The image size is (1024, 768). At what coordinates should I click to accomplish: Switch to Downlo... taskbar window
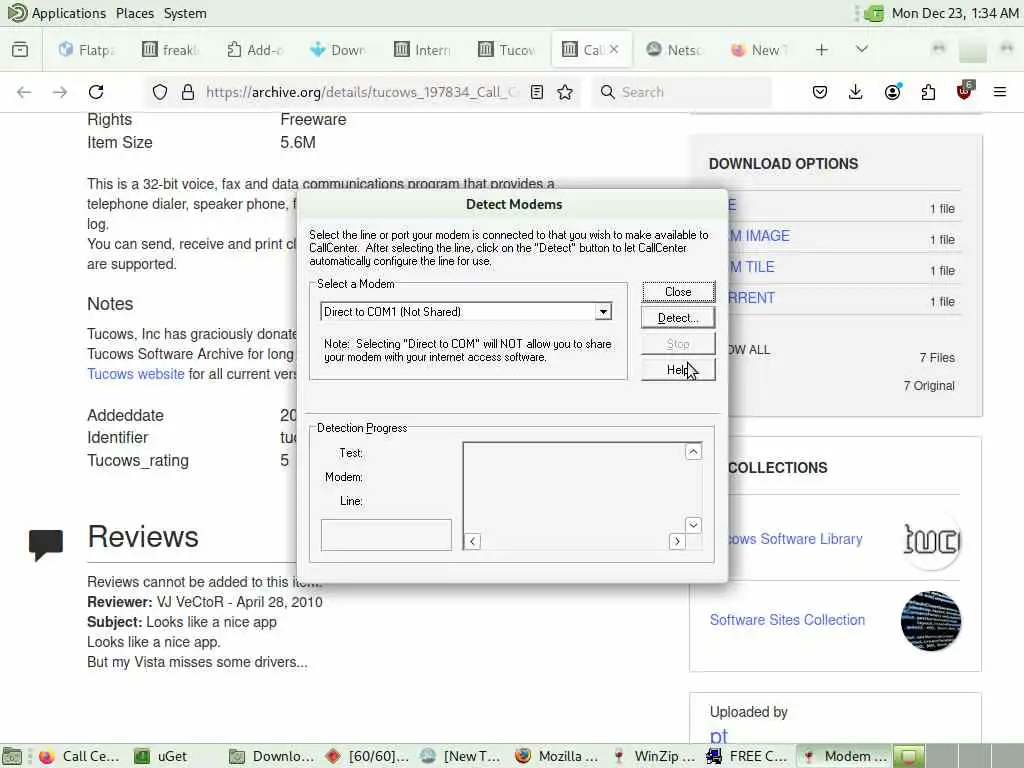[272, 756]
